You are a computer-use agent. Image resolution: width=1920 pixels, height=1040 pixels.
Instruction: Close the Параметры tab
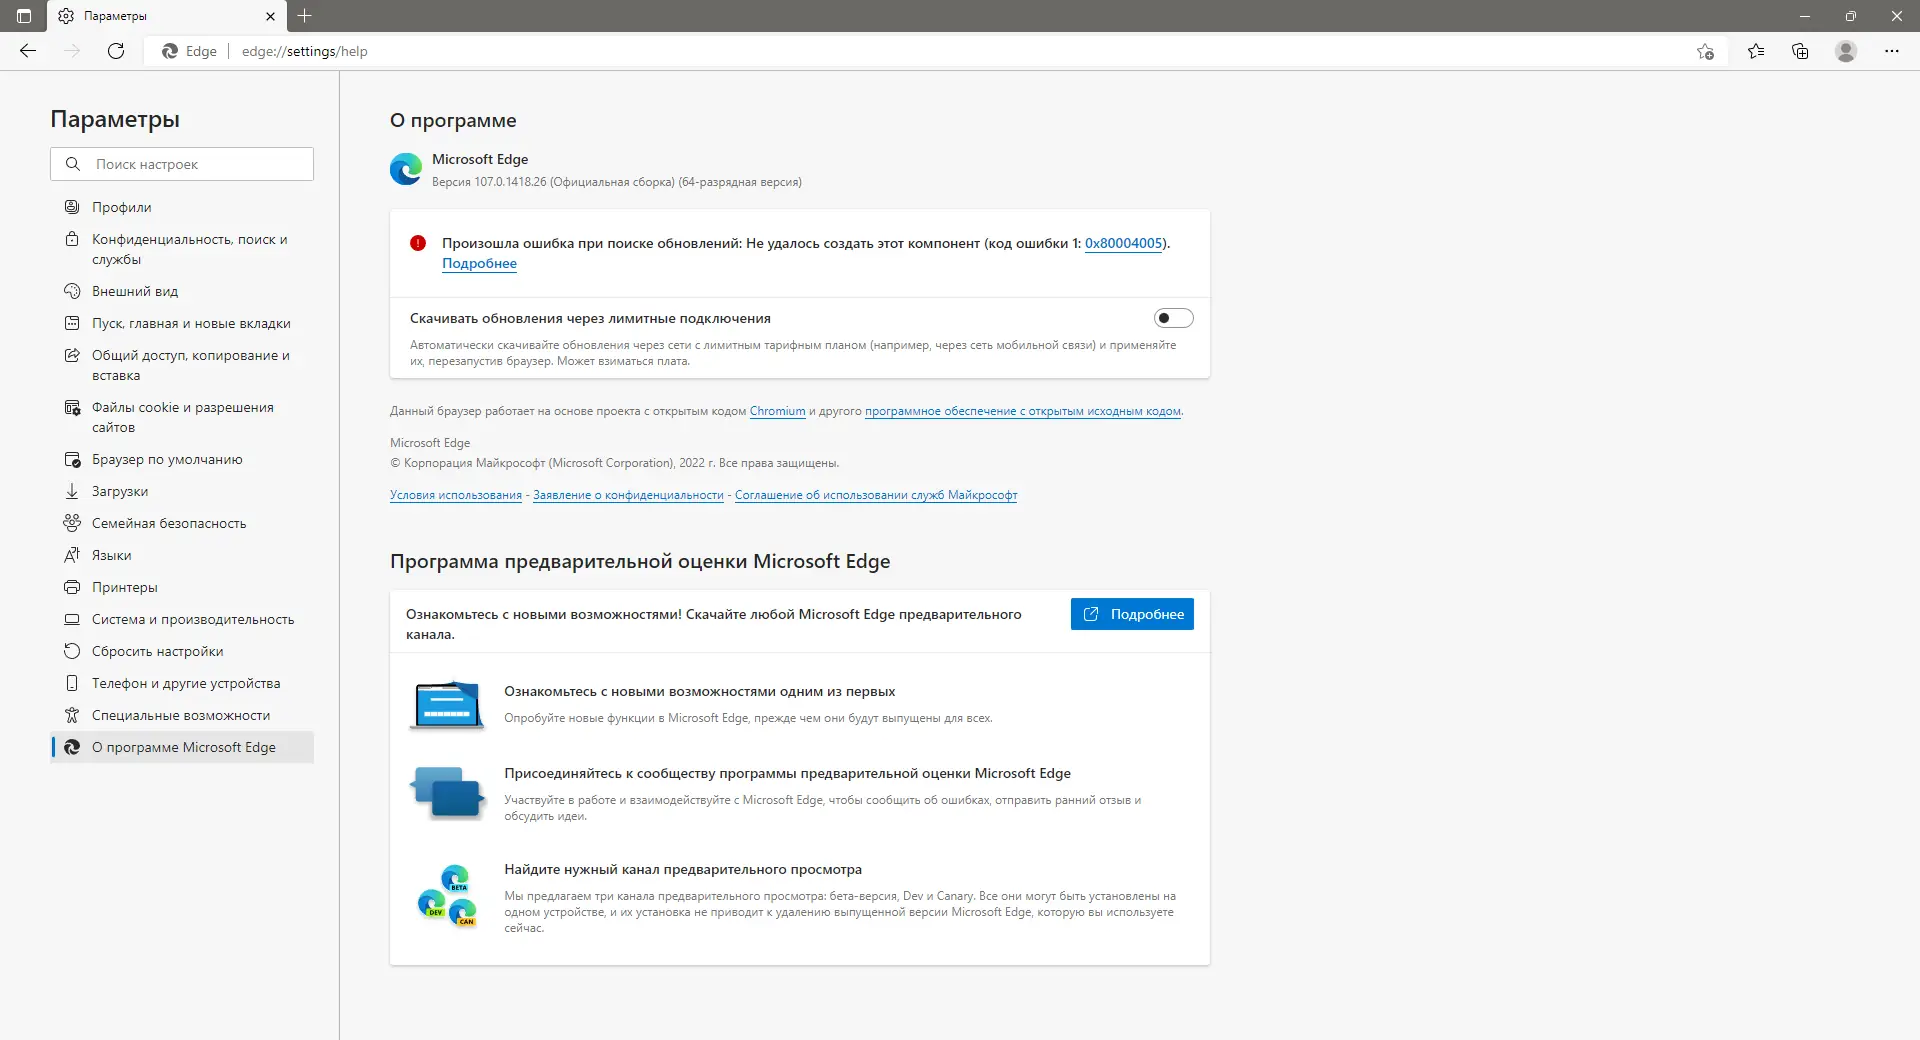tap(270, 16)
